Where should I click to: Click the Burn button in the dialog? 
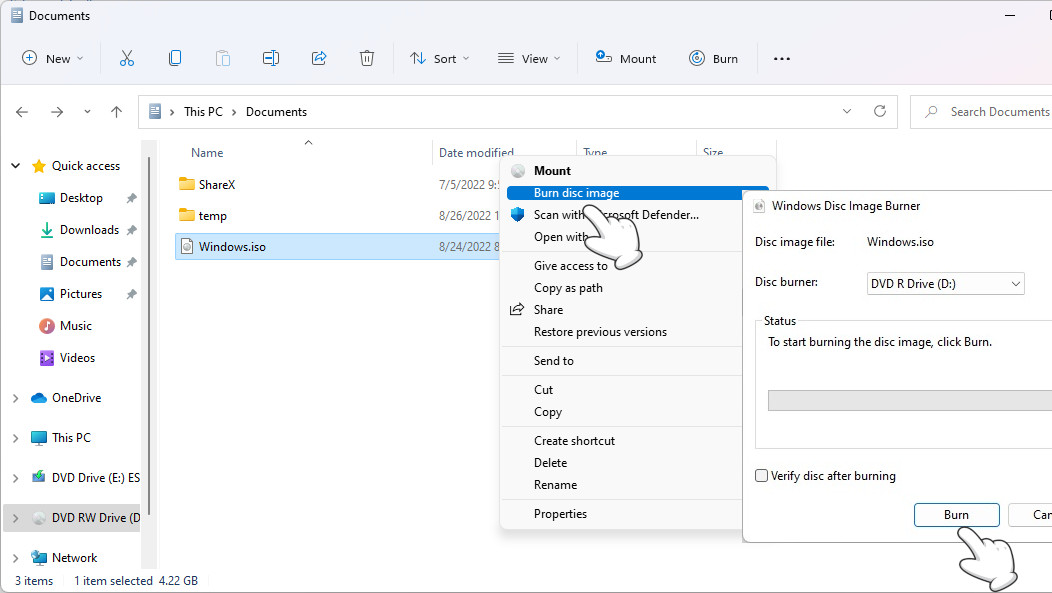click(956, 515)
